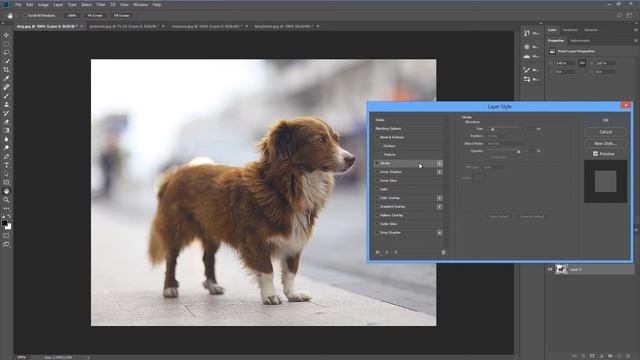Click the plus button beside Color Overlay
Screen dimensions: 640x360
click(x=439, y=198)
